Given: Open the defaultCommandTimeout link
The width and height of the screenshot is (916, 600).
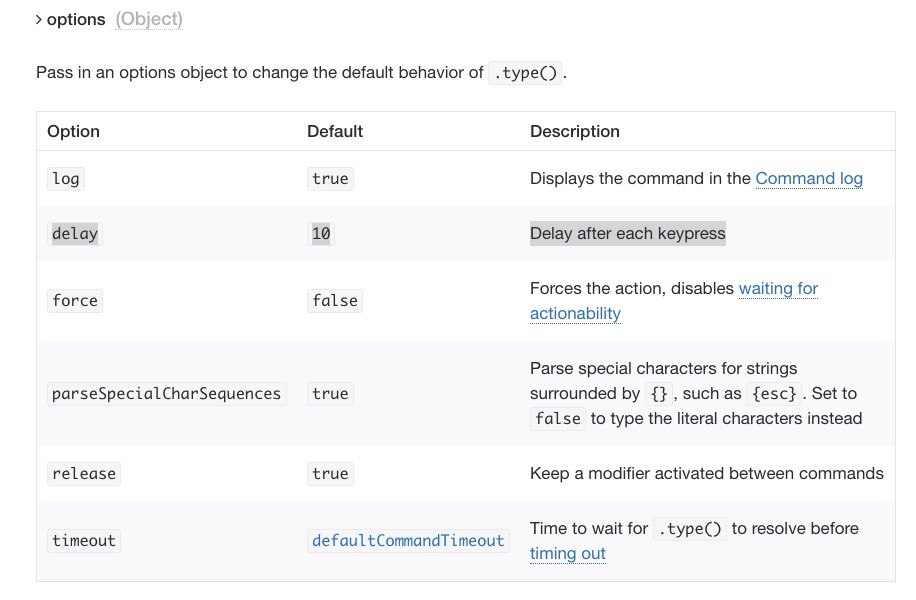Looking at the screenshot, I should click(x=408, y=540).
